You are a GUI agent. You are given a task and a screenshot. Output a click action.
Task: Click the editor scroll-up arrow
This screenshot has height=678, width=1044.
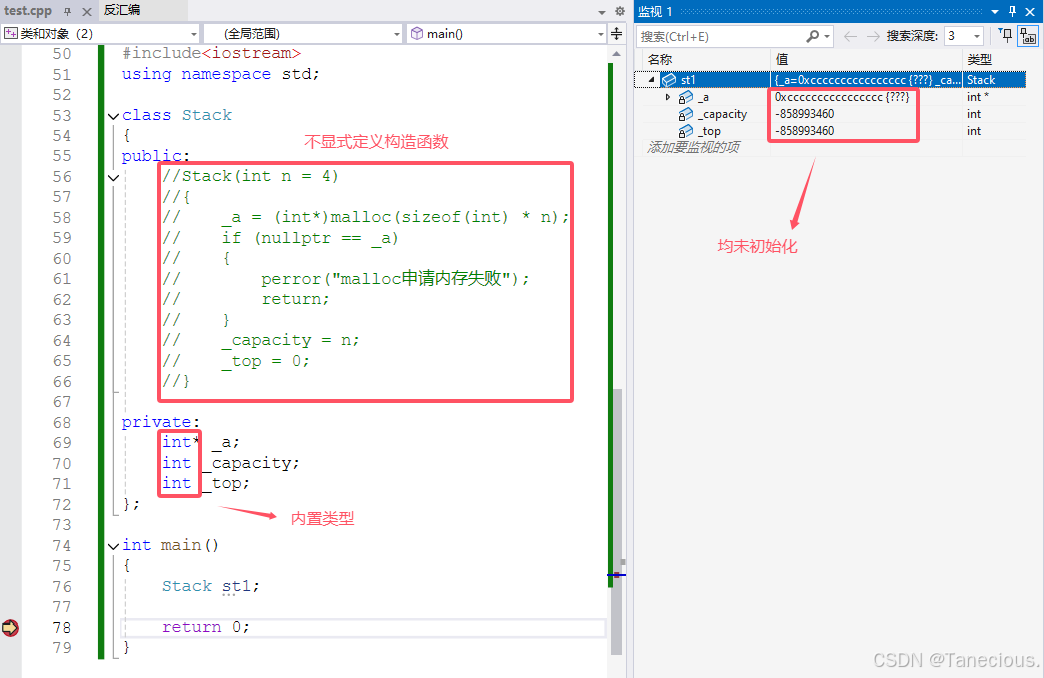(x=617, y=54)
